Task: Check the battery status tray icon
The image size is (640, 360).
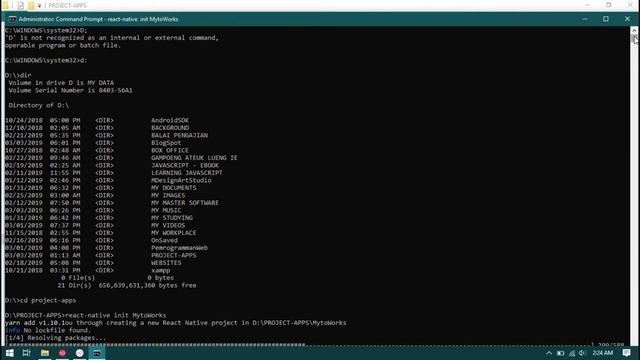Action: (560, 353)
